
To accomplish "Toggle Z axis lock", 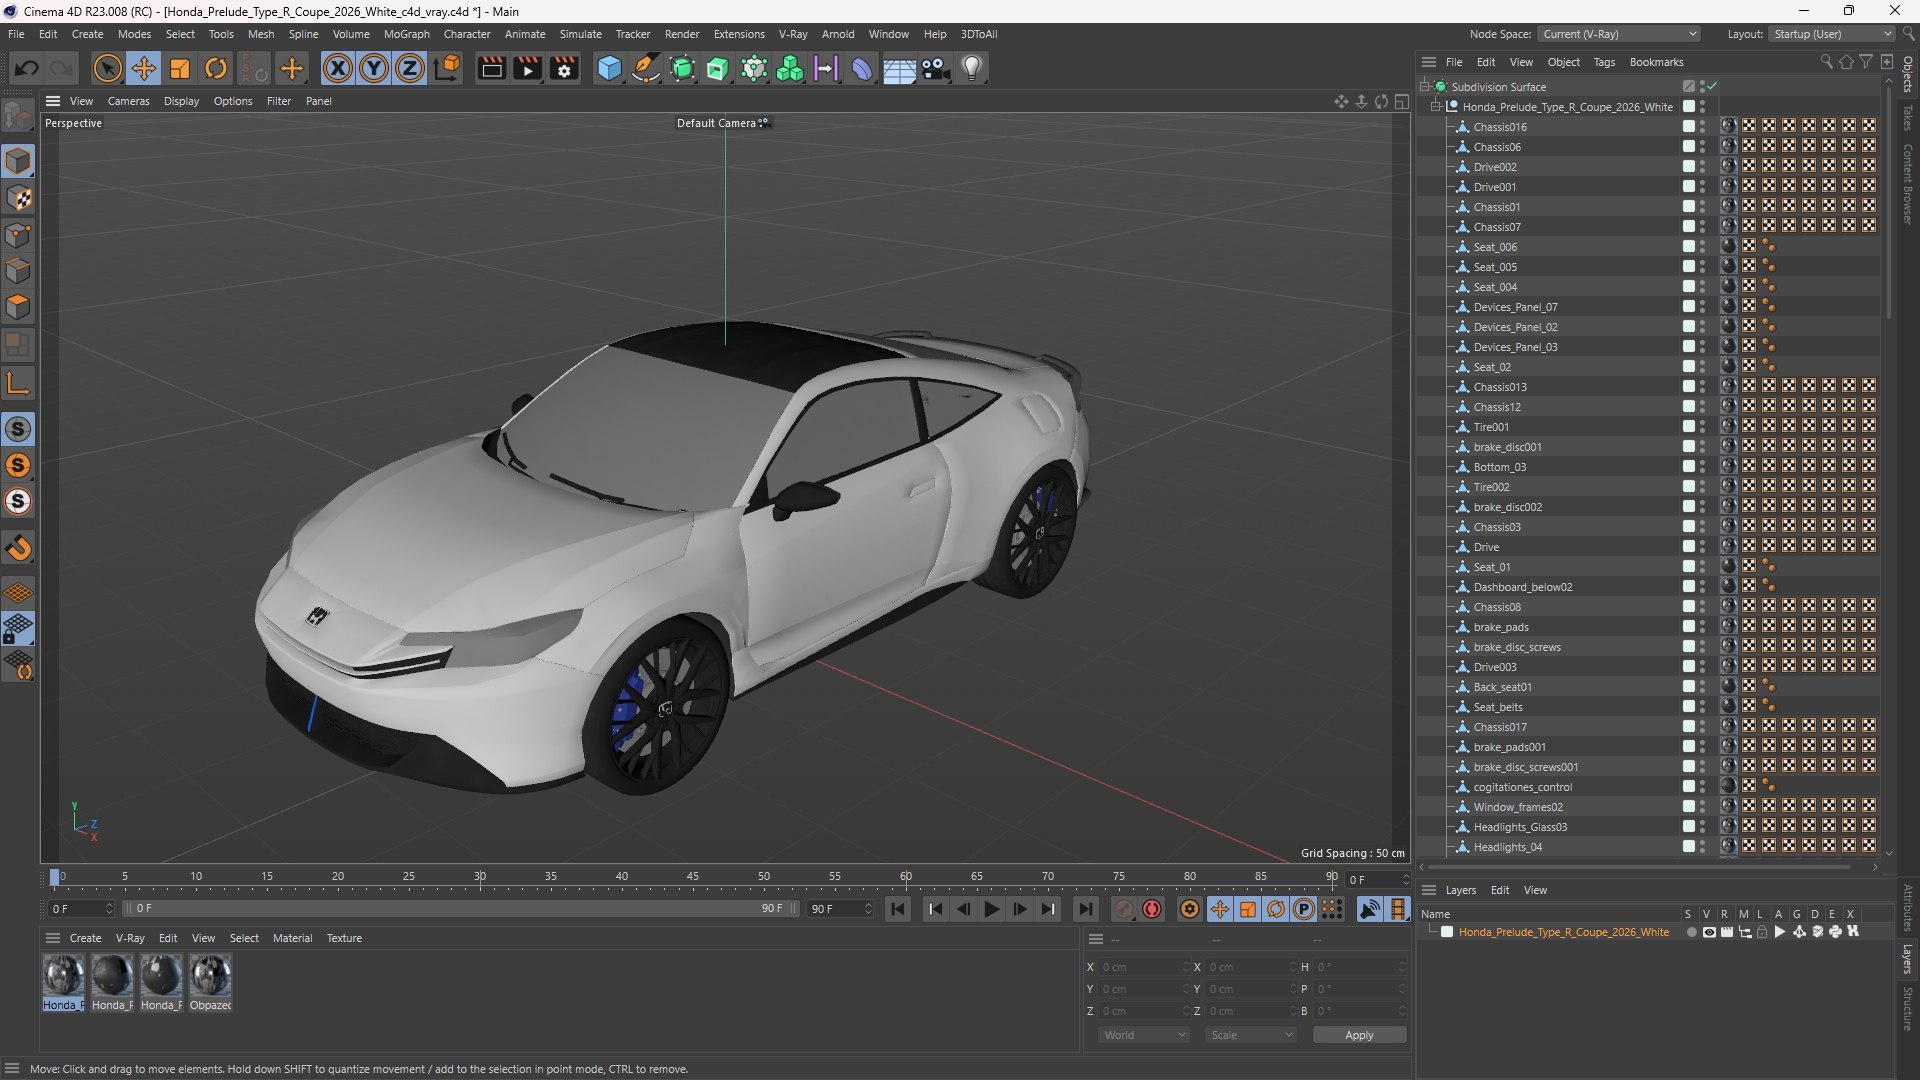I will [410, 68].
